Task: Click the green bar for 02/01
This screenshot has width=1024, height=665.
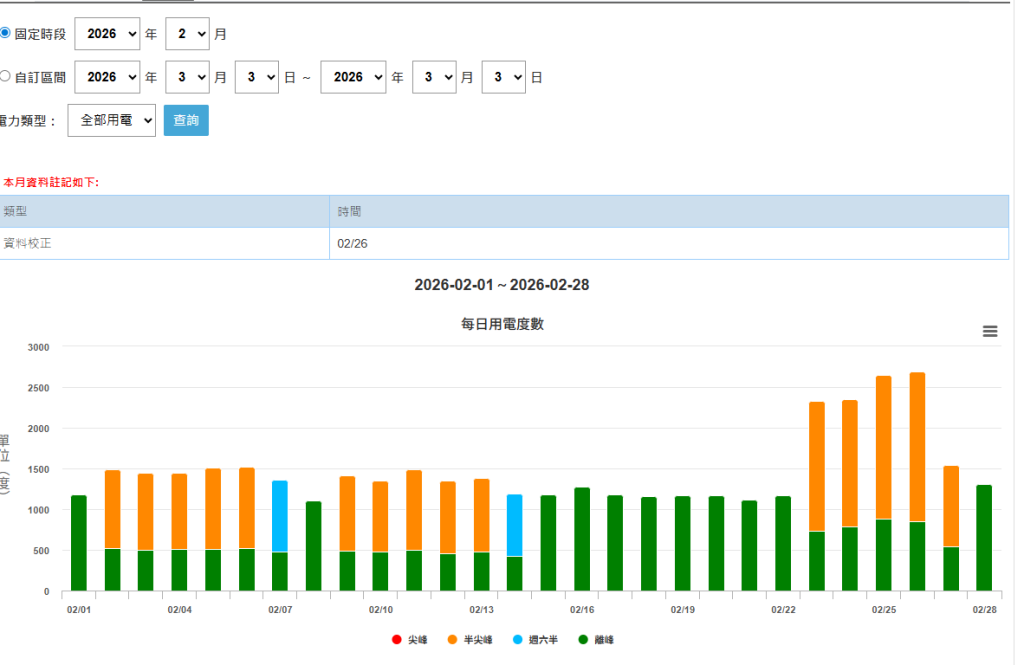Action: pyautogui.click(x=79, y=543)
